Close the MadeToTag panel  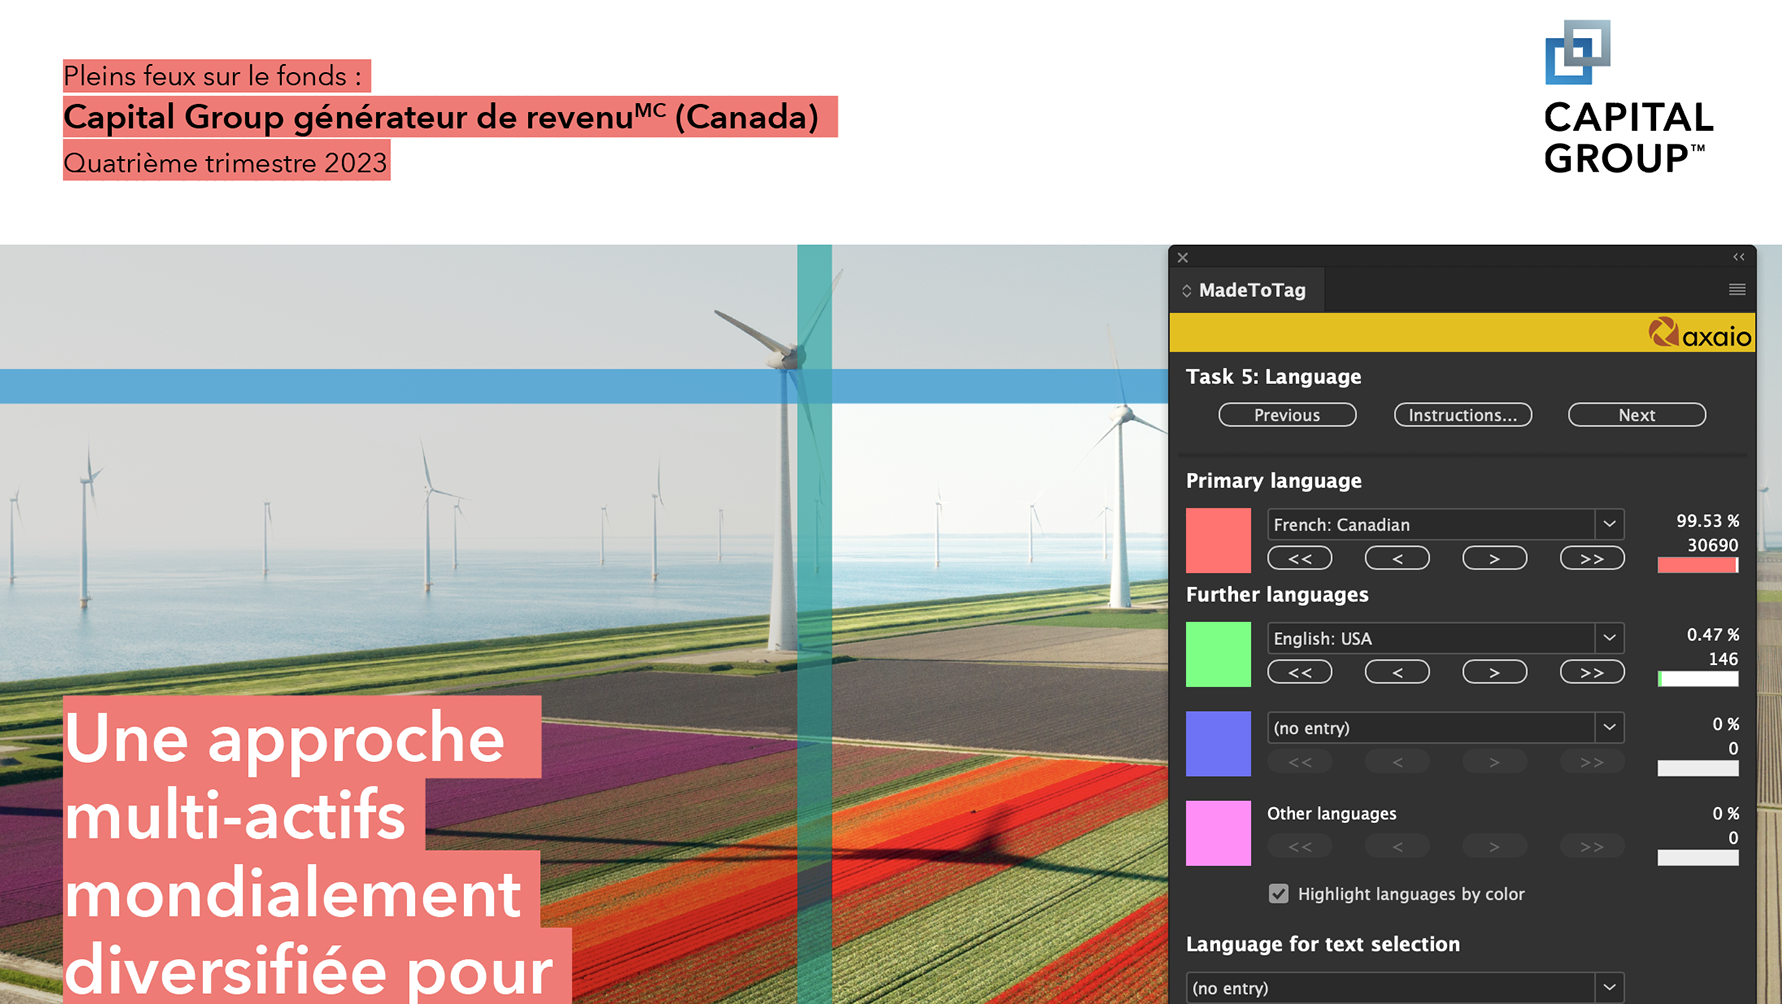point(1183,257)
